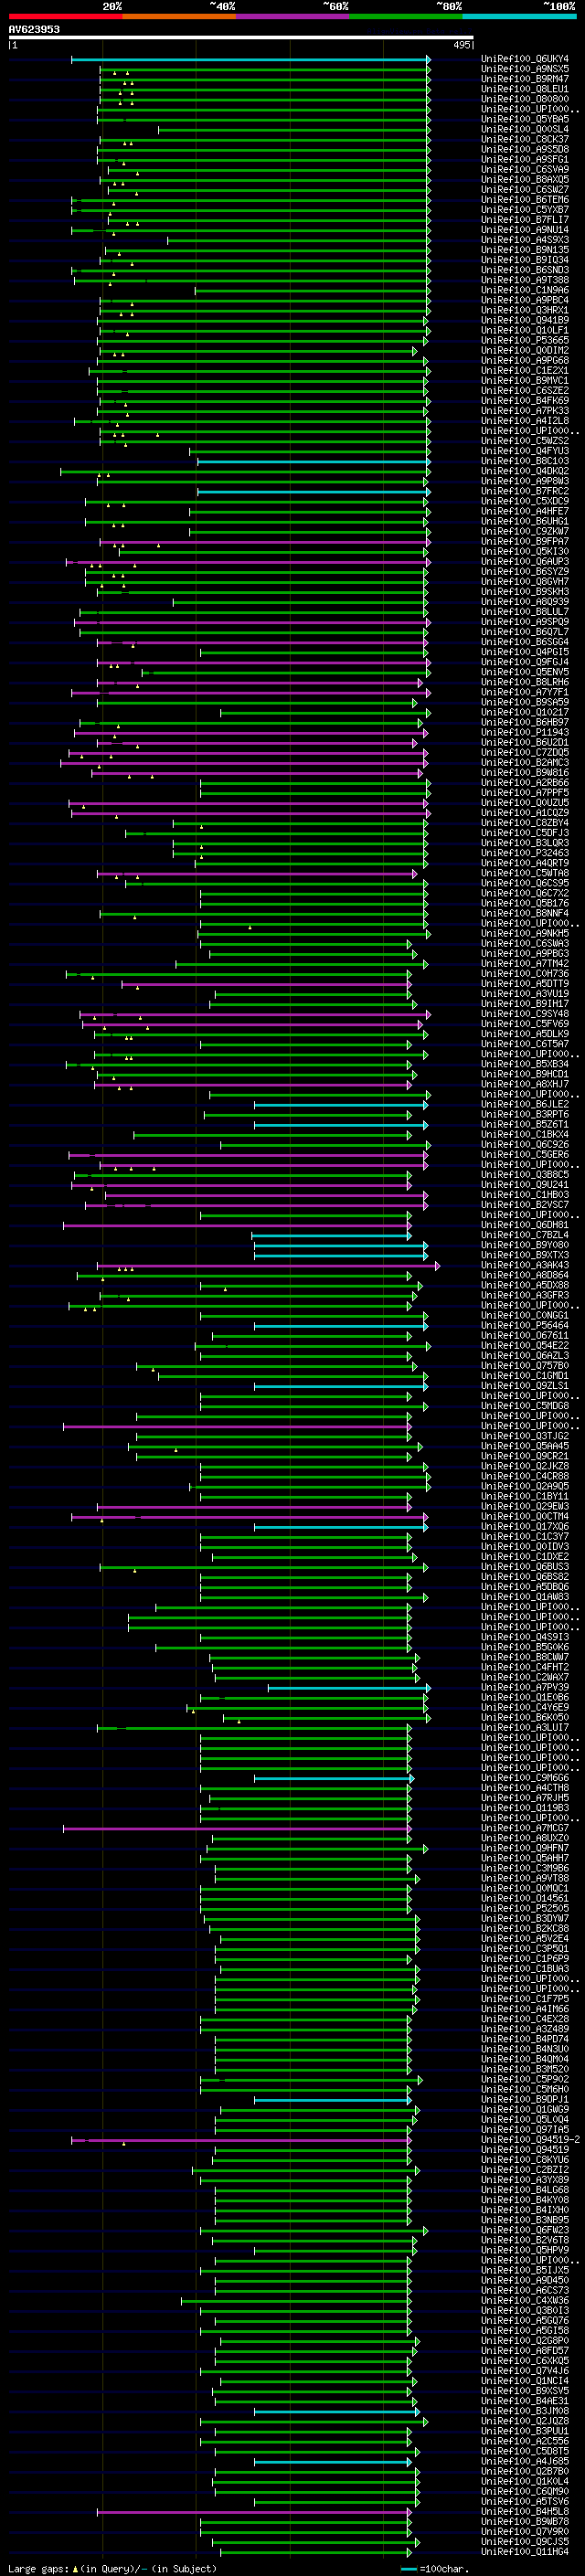Click the purple ~60% identity color bar
The width and height of the screenshot is (585, 2576).
pos(293,16)
